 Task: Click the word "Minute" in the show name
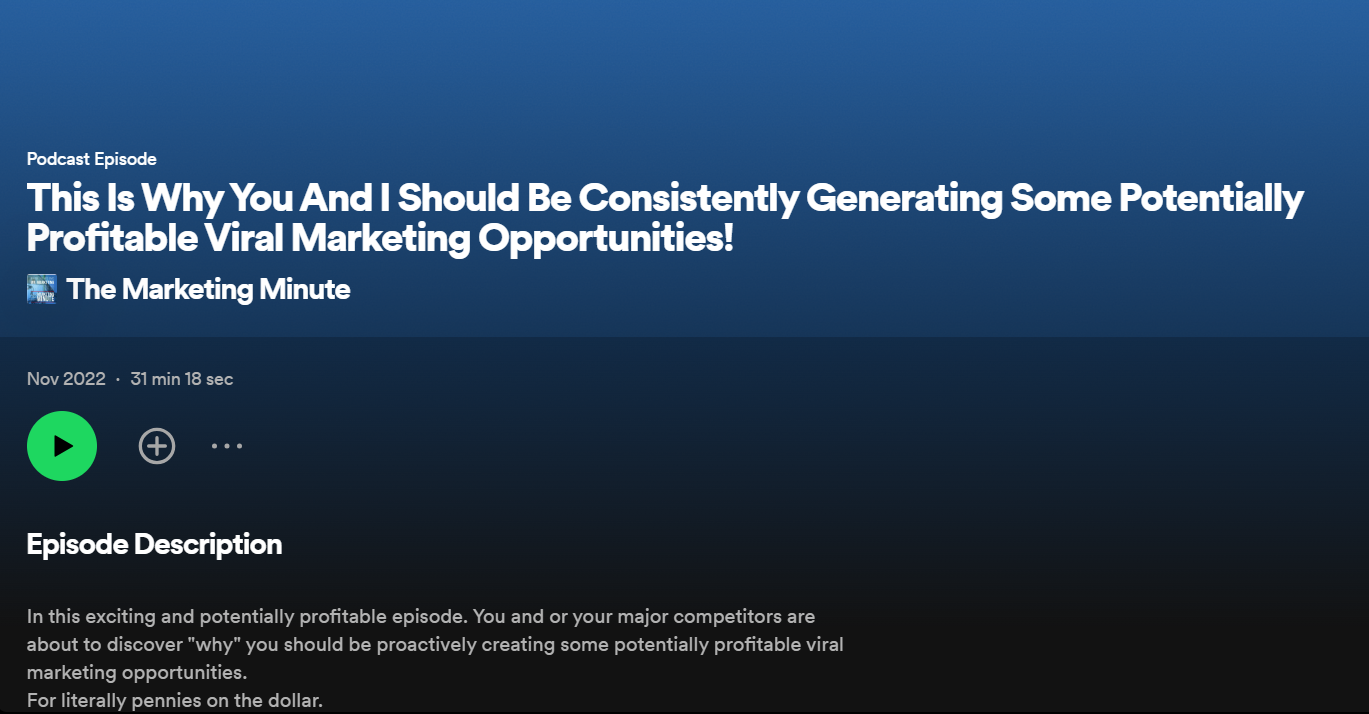(x=304, y=290)
